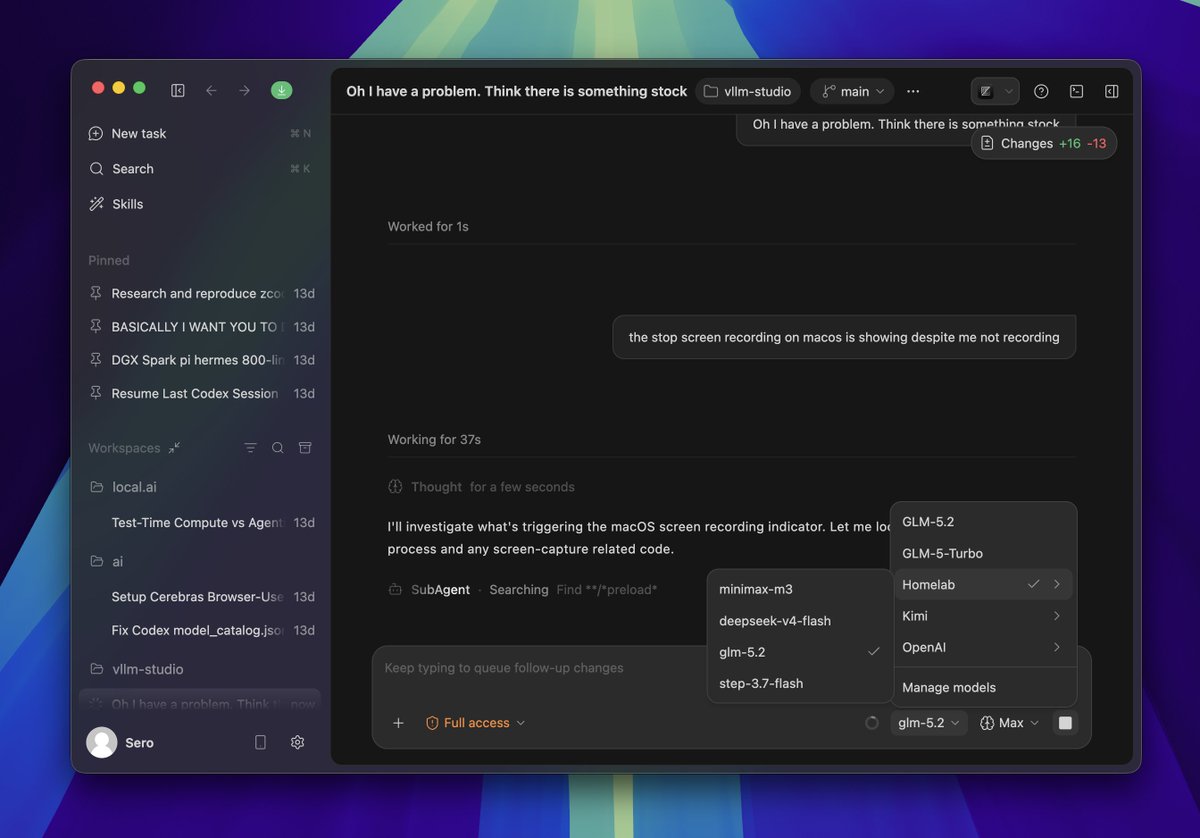The width and height of the screenshot is (1200, 838).
Task: Click the stop generation square button
Action: coord(1066,723)
